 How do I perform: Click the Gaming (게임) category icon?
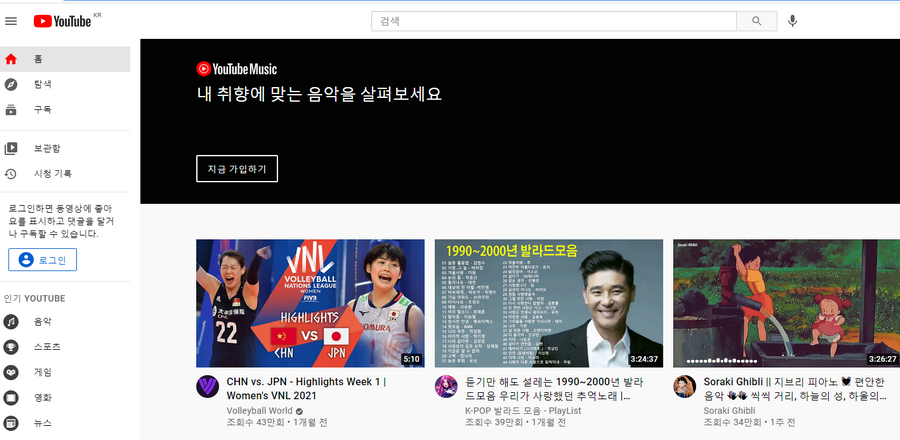11,372
